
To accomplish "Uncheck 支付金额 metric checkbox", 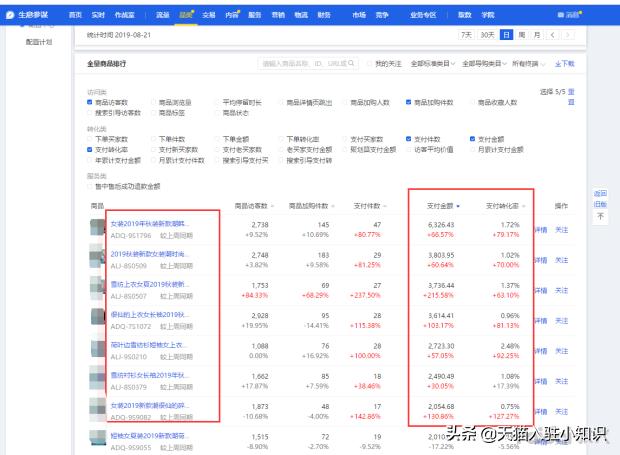I will 473,139.
